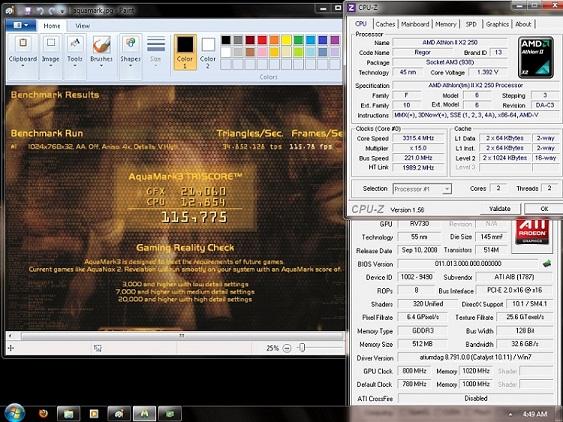Click the ATI Radeon logo in GPU-Z
Screen dimensions: 563x422
532,232
